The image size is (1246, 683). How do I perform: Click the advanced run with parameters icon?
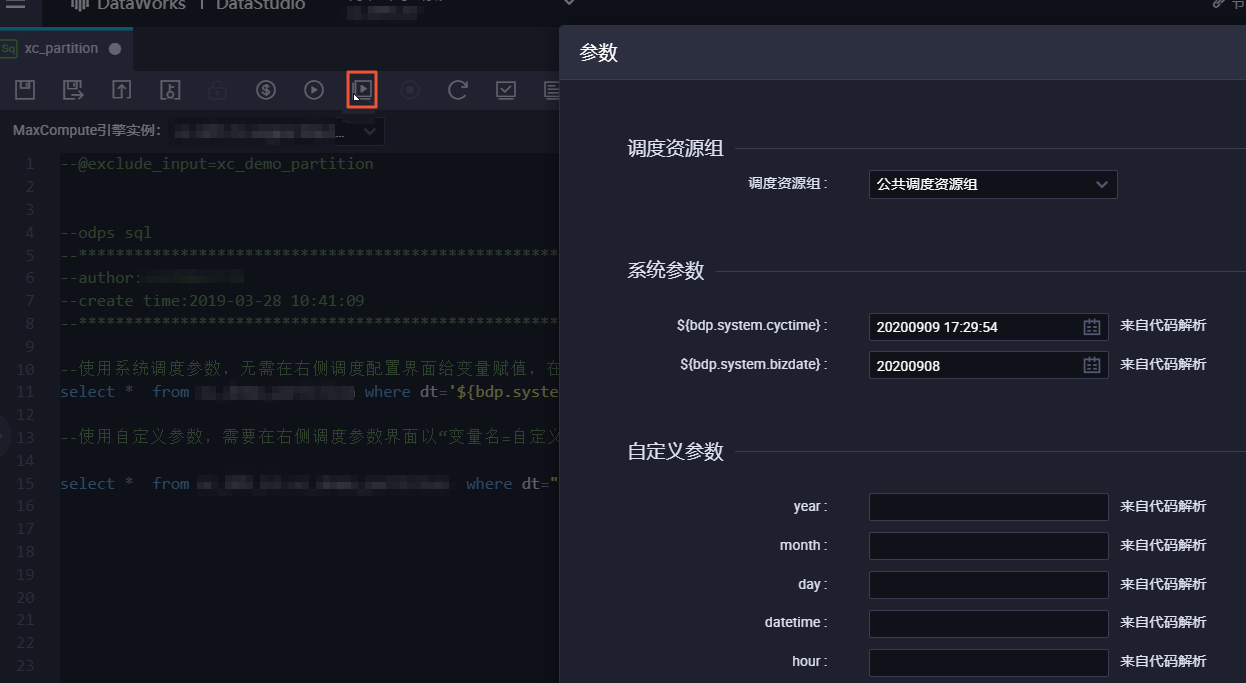362,90
